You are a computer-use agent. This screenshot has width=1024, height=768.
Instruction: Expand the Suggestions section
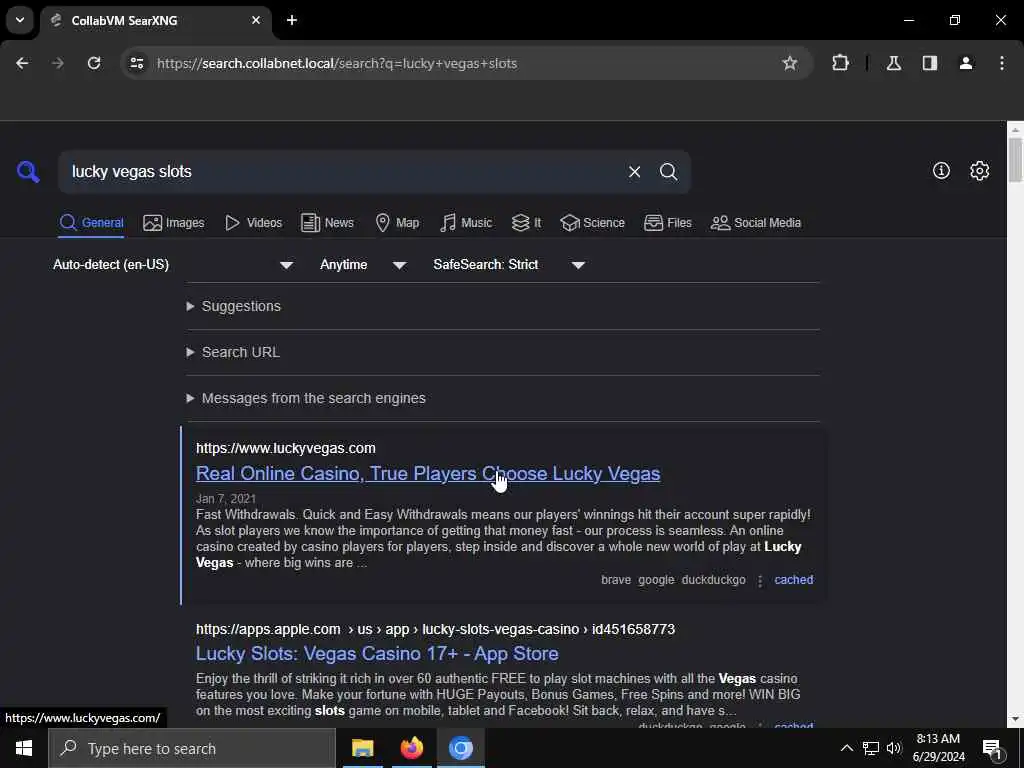pyautogui.click(x=234, y=306)
